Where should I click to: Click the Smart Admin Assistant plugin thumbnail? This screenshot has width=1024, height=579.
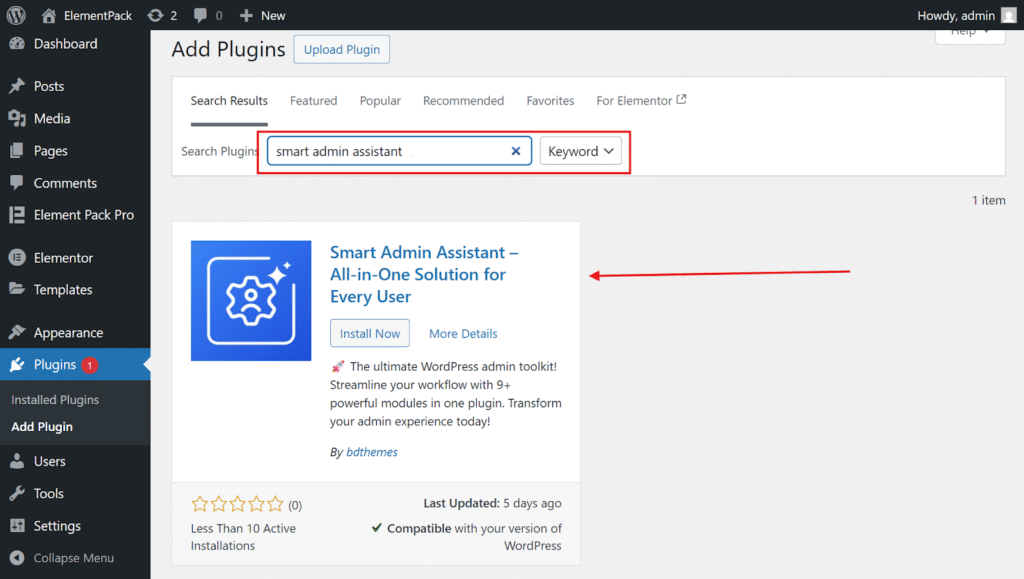251,301
